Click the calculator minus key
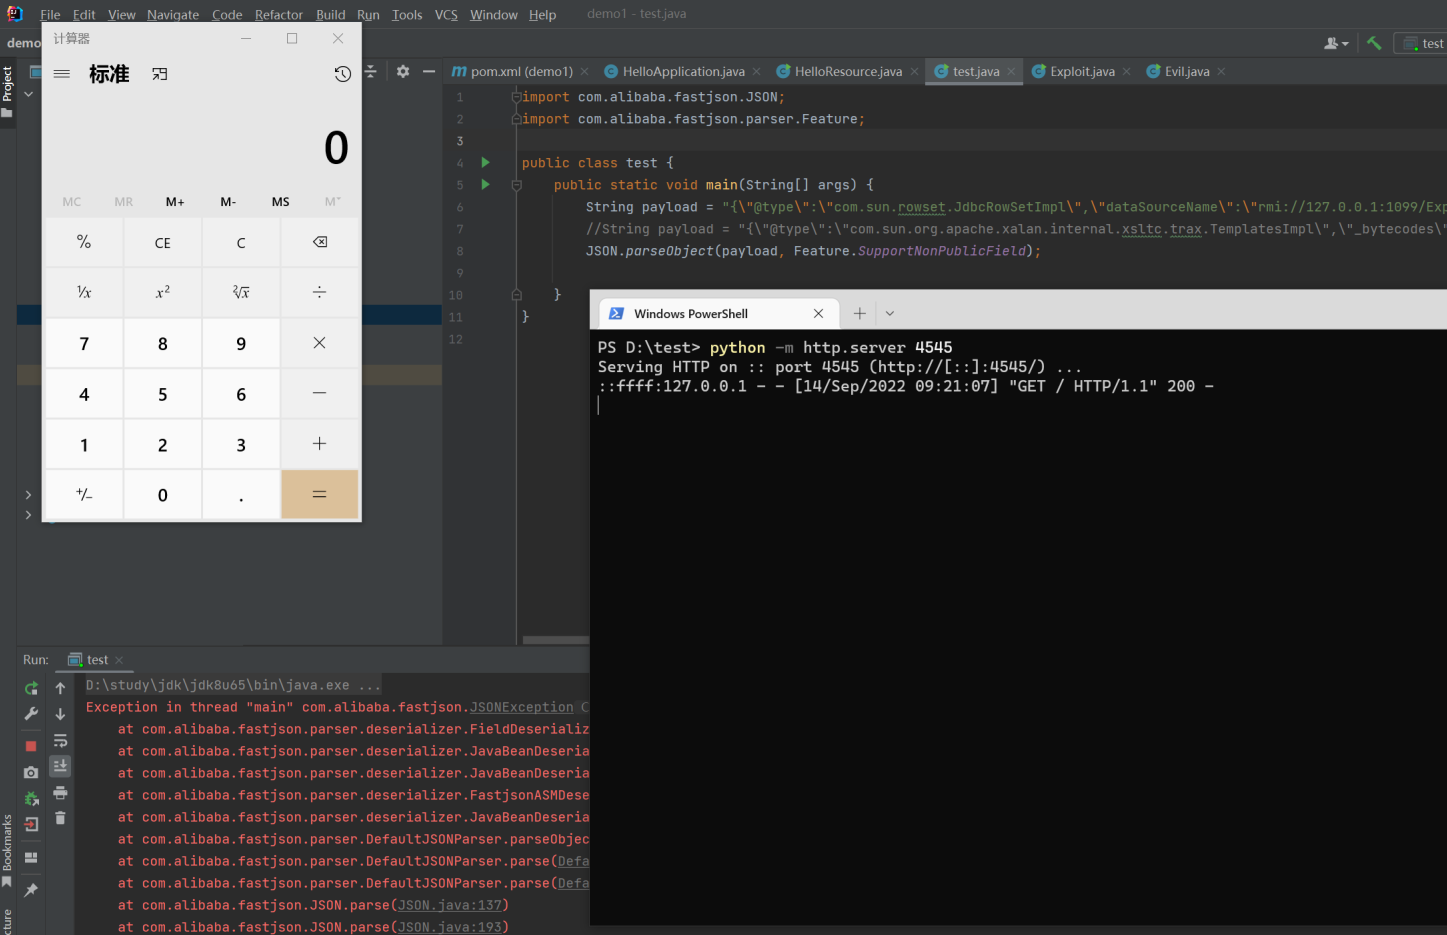This screenshot has height=935, width=1447. pyautogui.click(x=320, y=394)
